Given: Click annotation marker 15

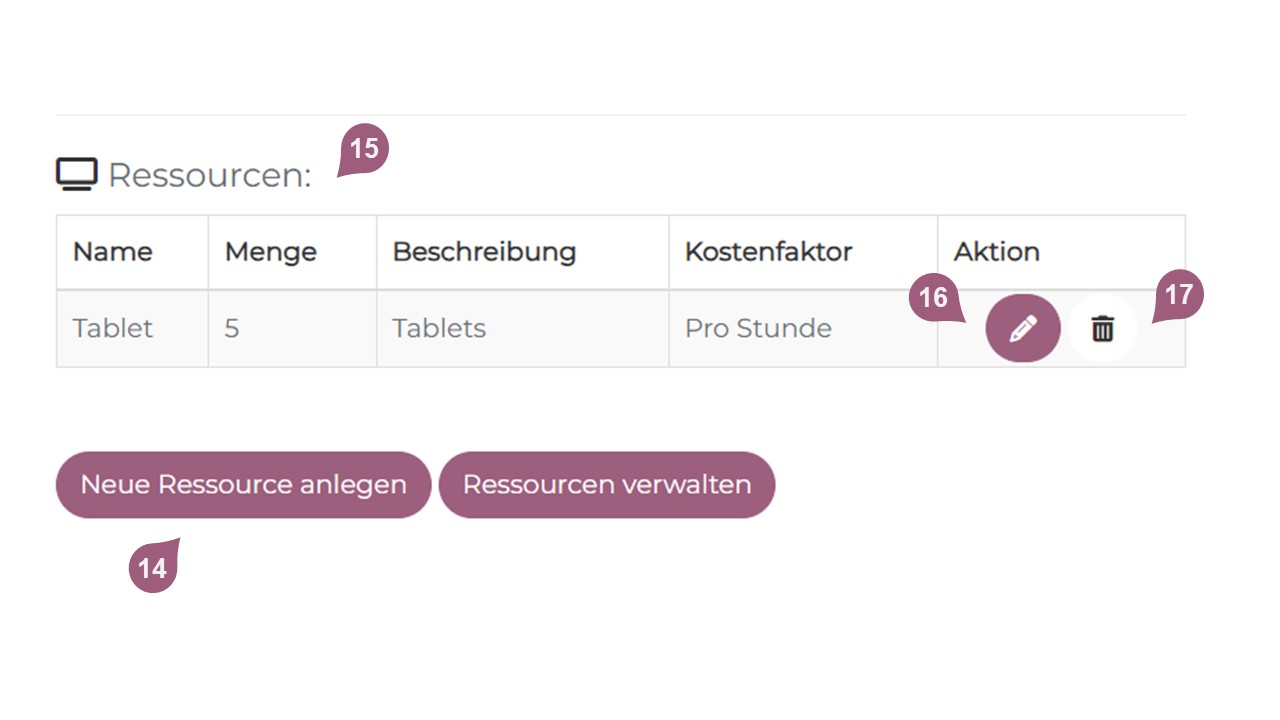Looking at the screenshot, I should point(364,149).
